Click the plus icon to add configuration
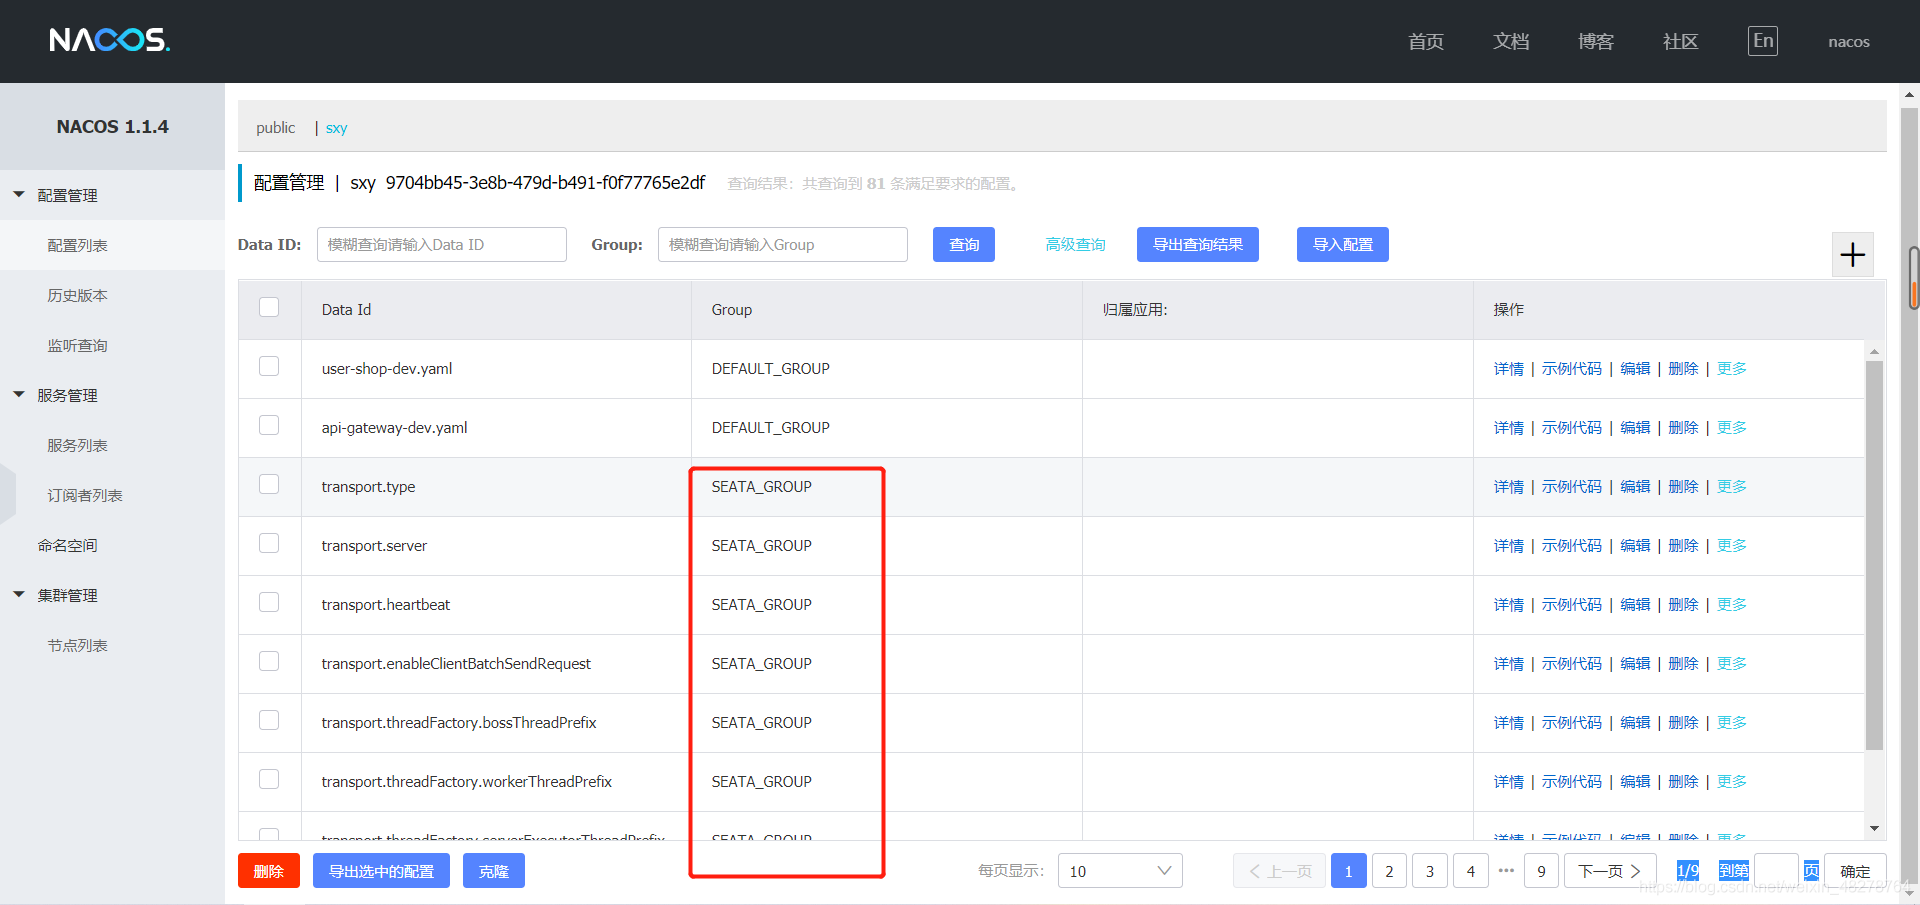 click(1852, 255)
